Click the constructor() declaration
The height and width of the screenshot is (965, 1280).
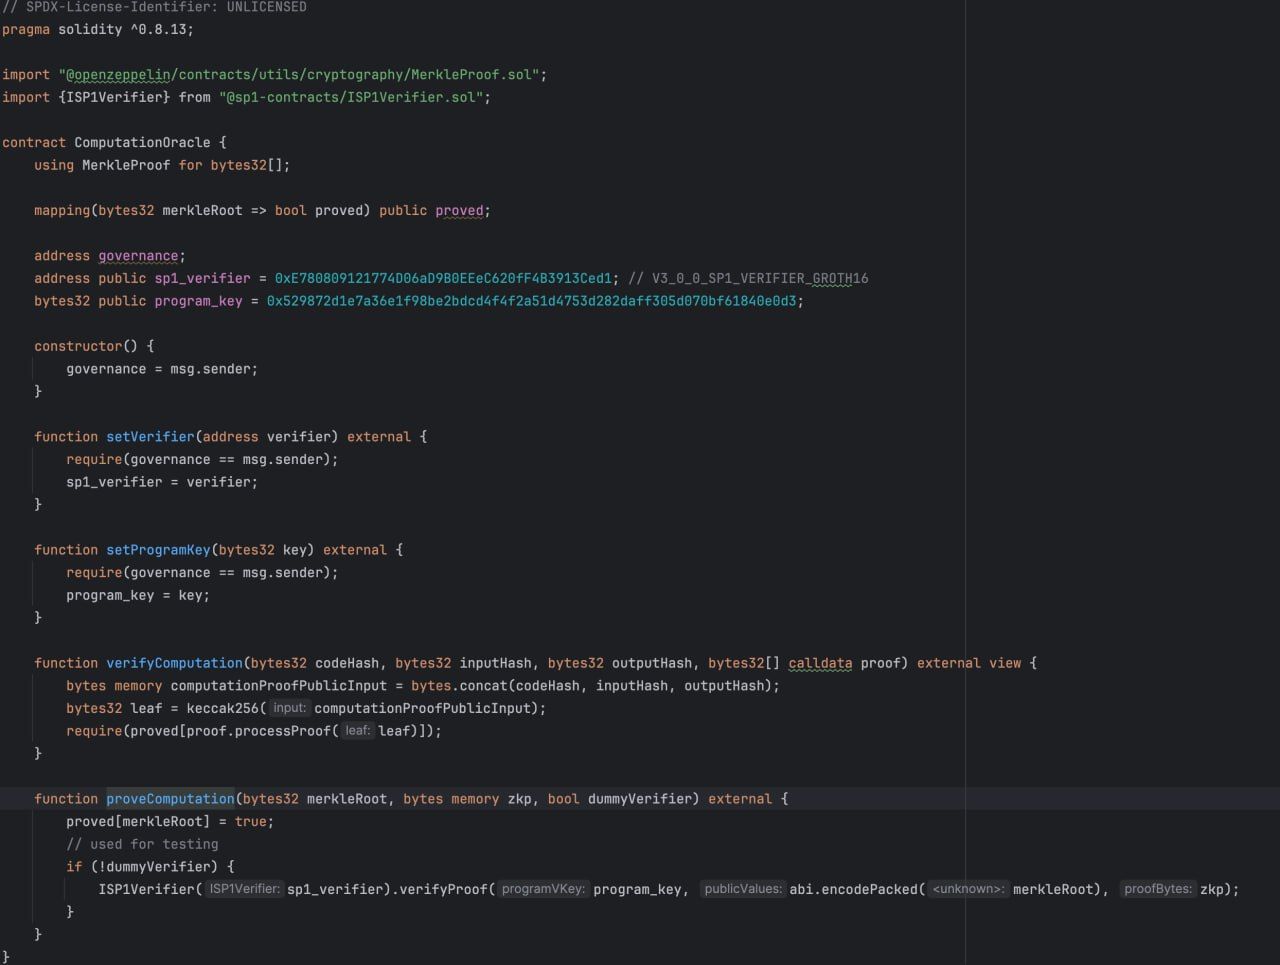[94, 346]
